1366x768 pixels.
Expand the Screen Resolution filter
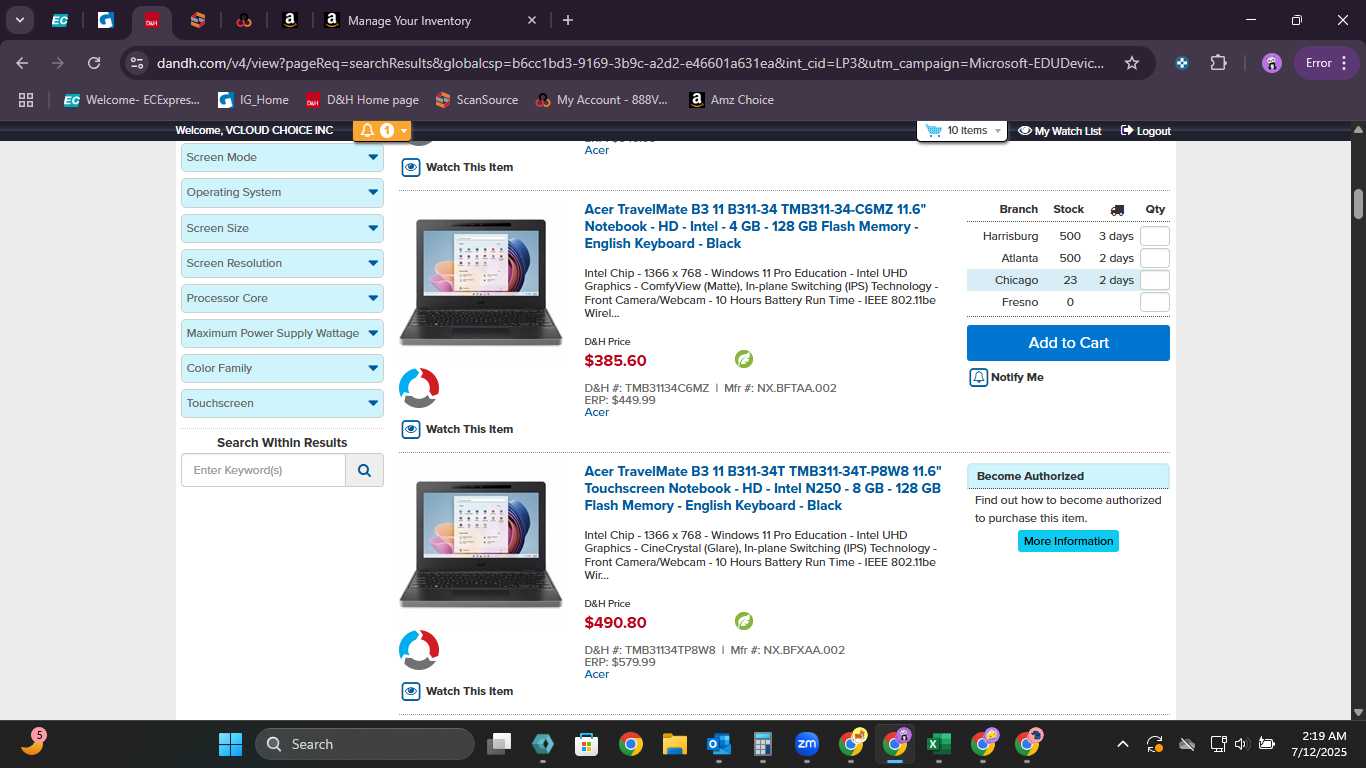point(282,263)
